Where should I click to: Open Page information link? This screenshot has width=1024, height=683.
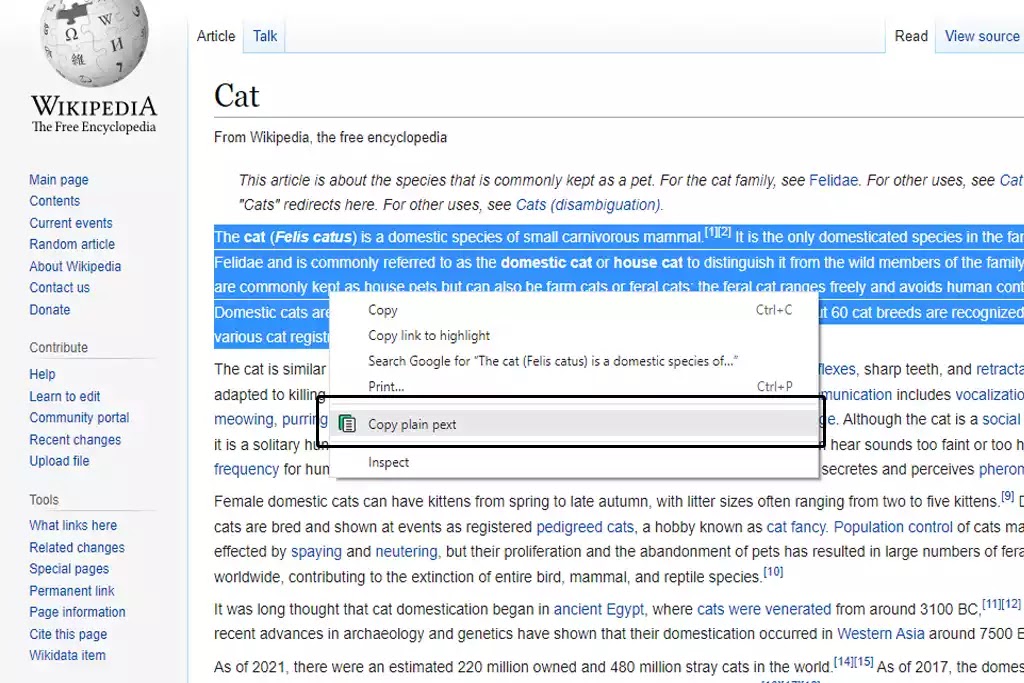(x=77, y=612)
